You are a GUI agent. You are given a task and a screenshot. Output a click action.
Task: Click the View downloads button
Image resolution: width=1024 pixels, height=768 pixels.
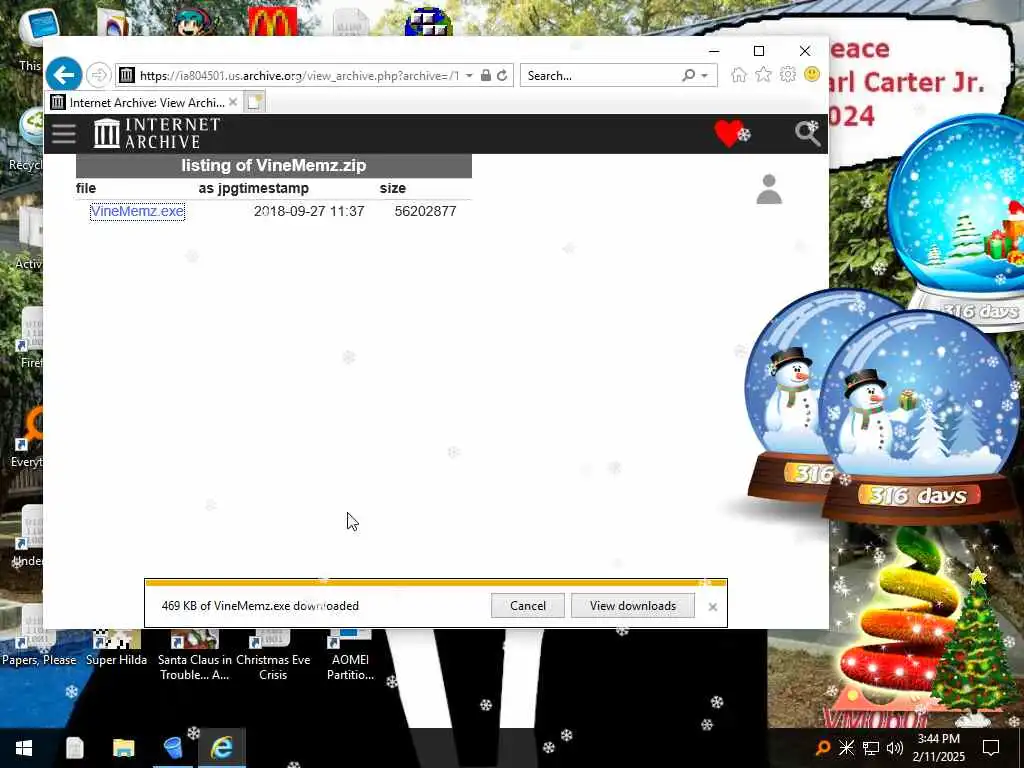click(x=633, y=605)
